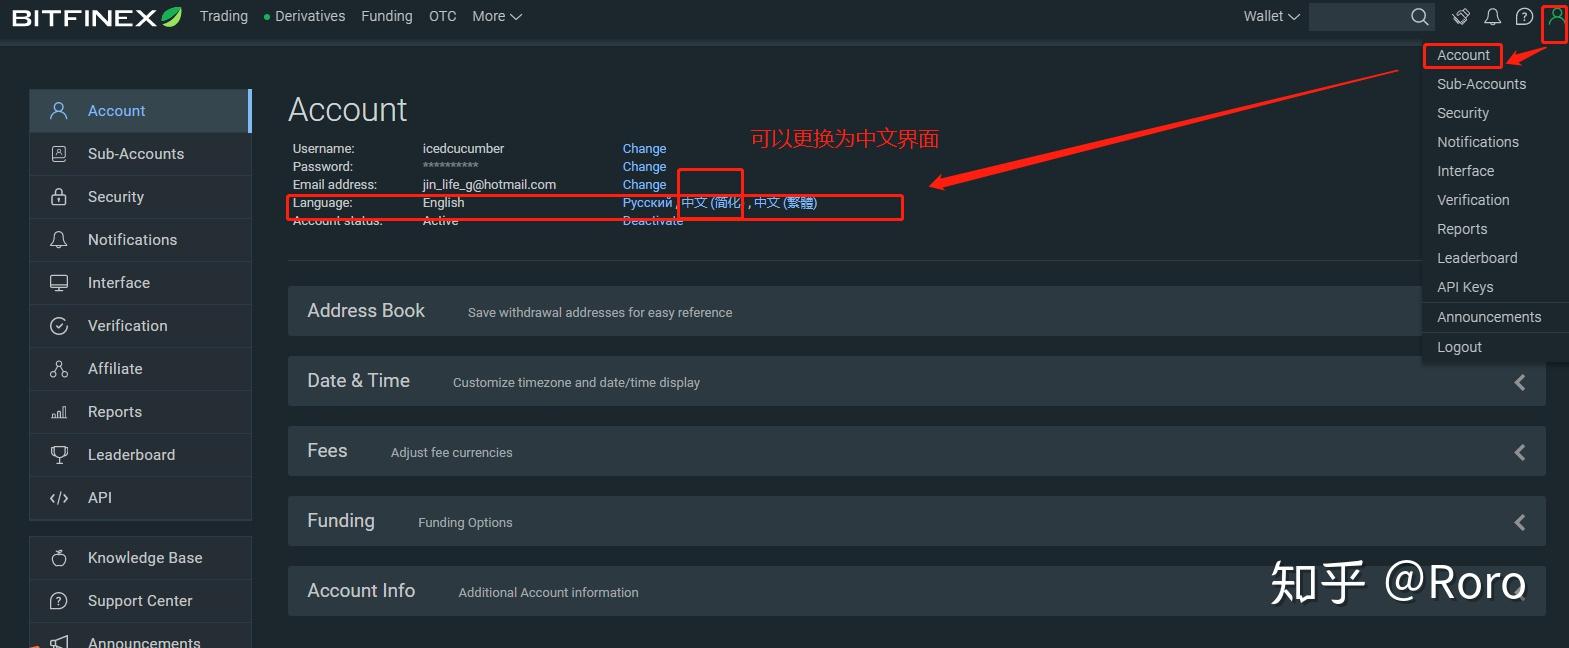Open the green user profile icon

click(1556, 17)
